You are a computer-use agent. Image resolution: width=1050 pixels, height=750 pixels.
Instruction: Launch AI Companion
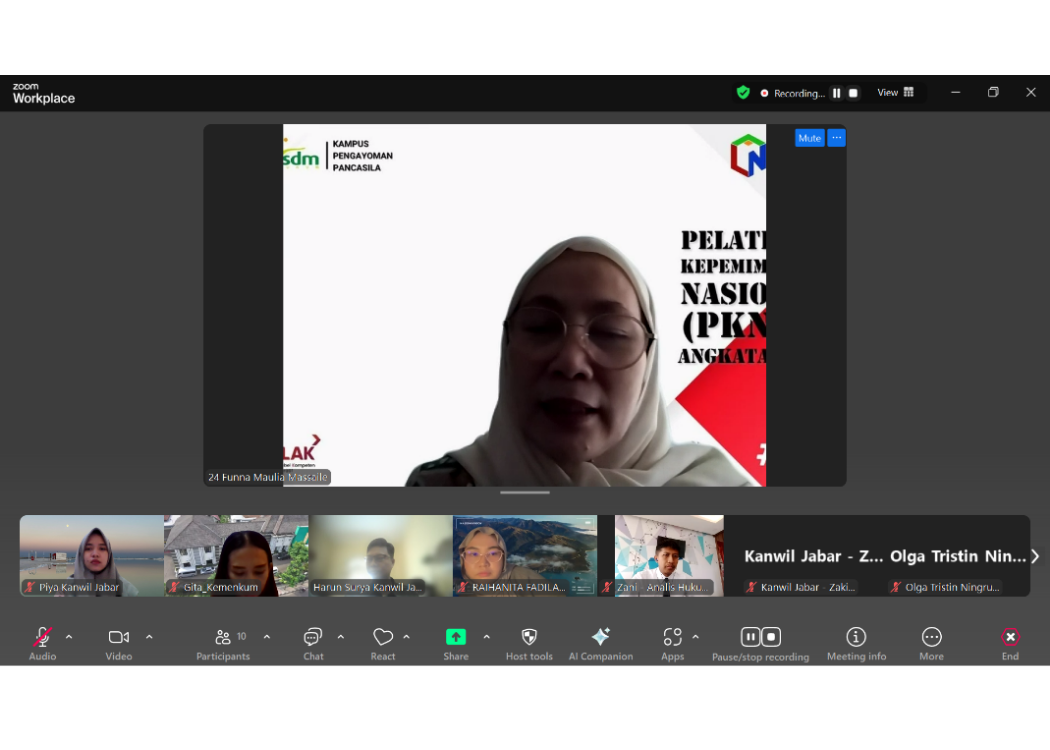tap(600, 638)
